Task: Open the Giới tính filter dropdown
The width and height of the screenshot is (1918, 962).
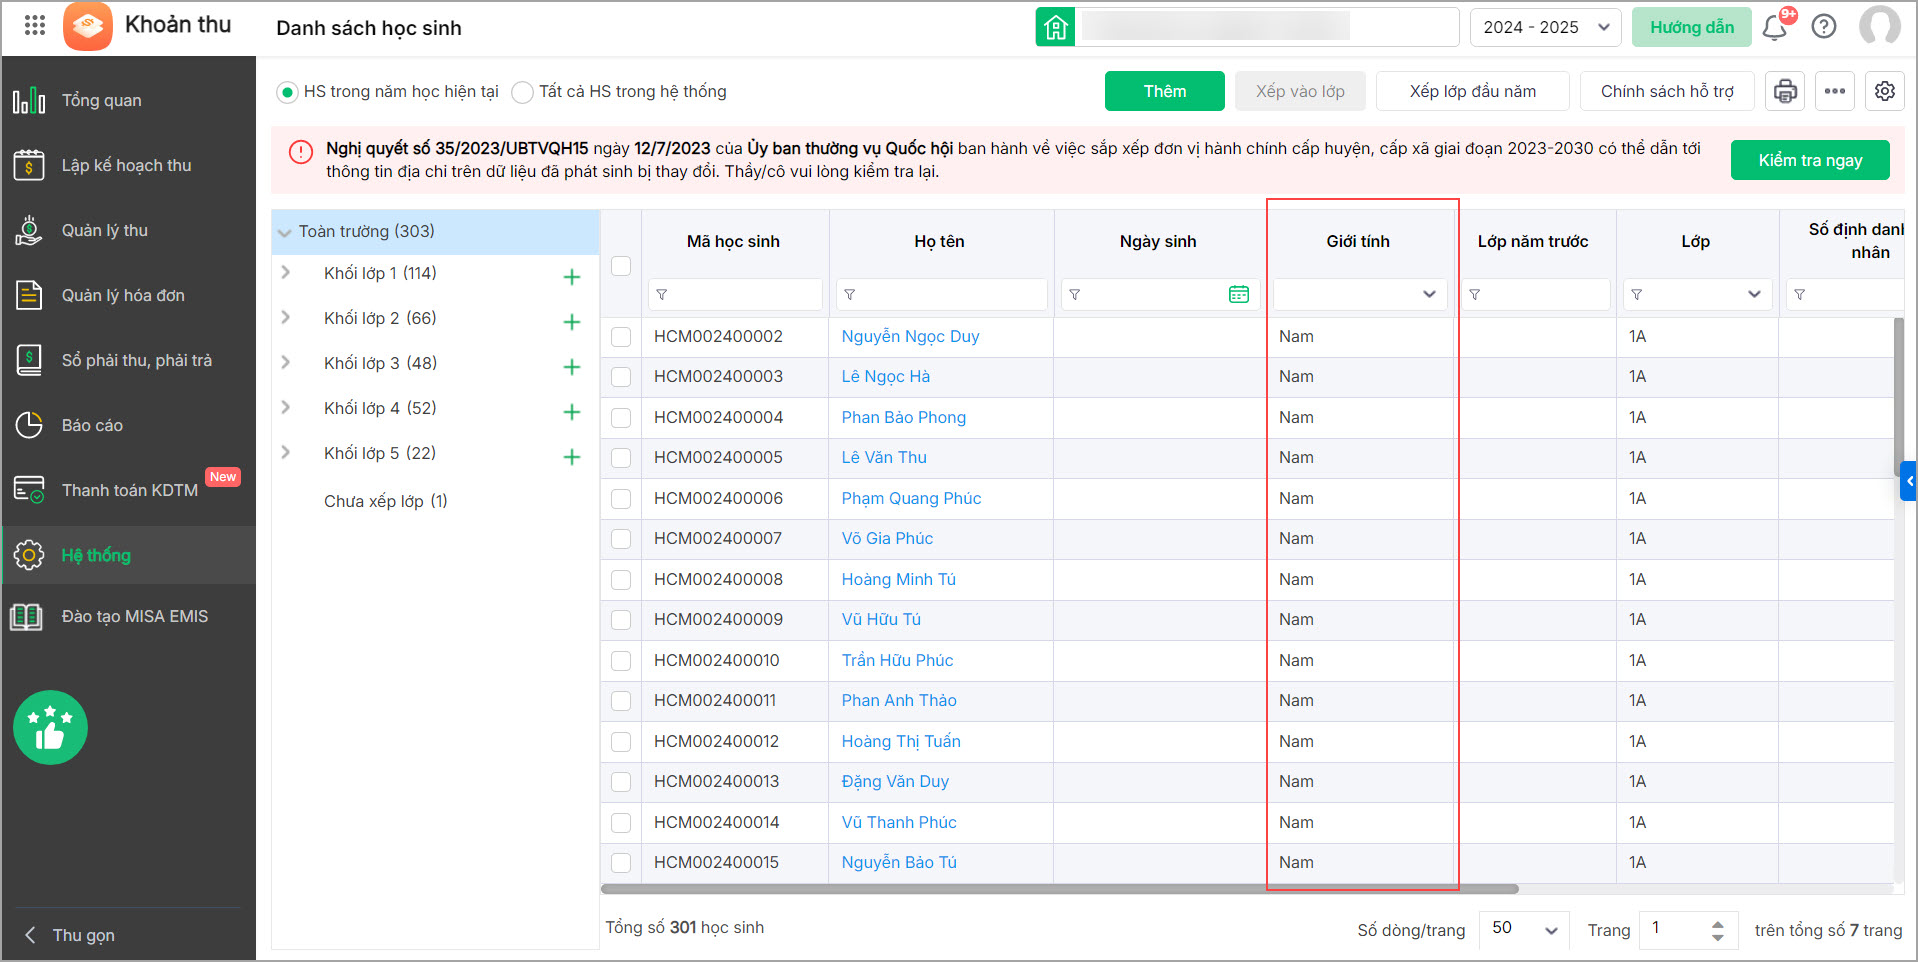Action: [1359, 294]
